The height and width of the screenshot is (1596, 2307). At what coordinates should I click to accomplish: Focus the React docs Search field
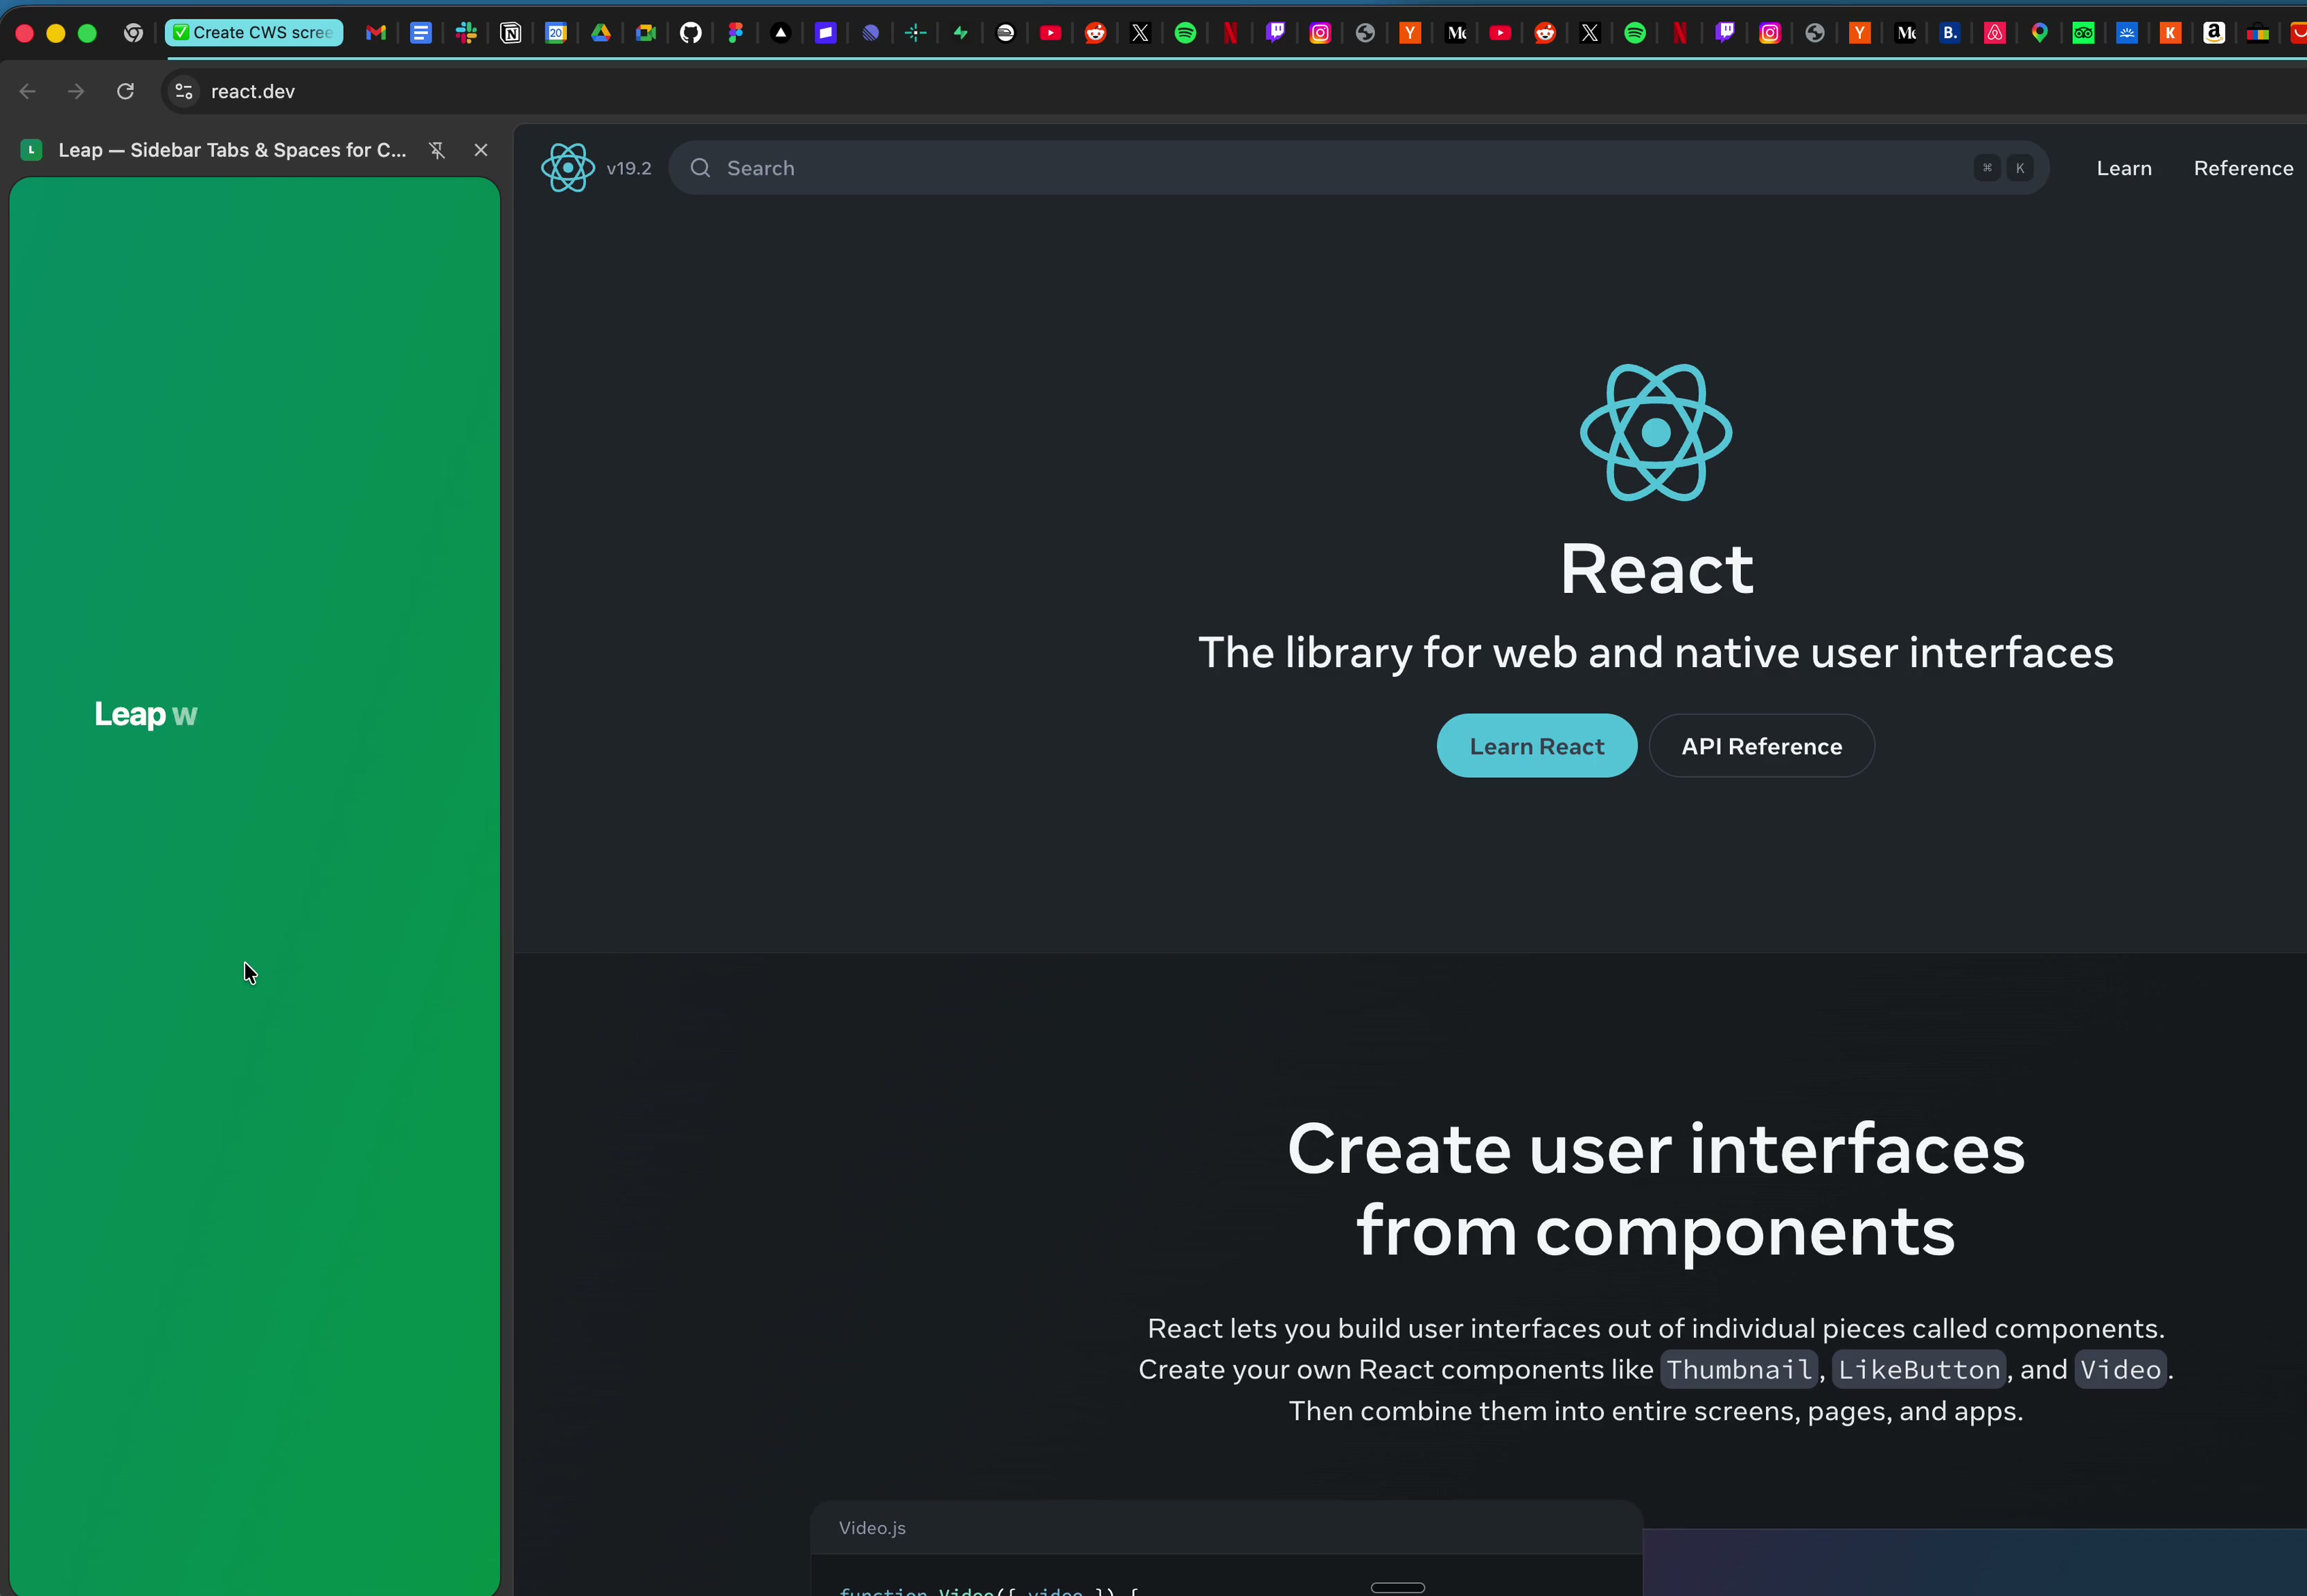[x=1358, y=168]
